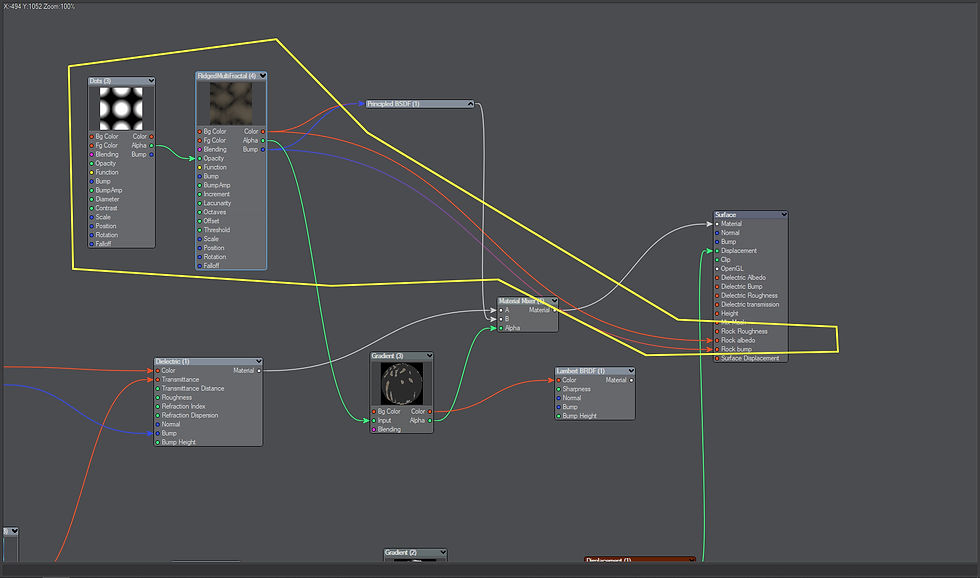This screenshot has width=980, height=578.
Task: Click the Surface node title
Action: [725, 214]
